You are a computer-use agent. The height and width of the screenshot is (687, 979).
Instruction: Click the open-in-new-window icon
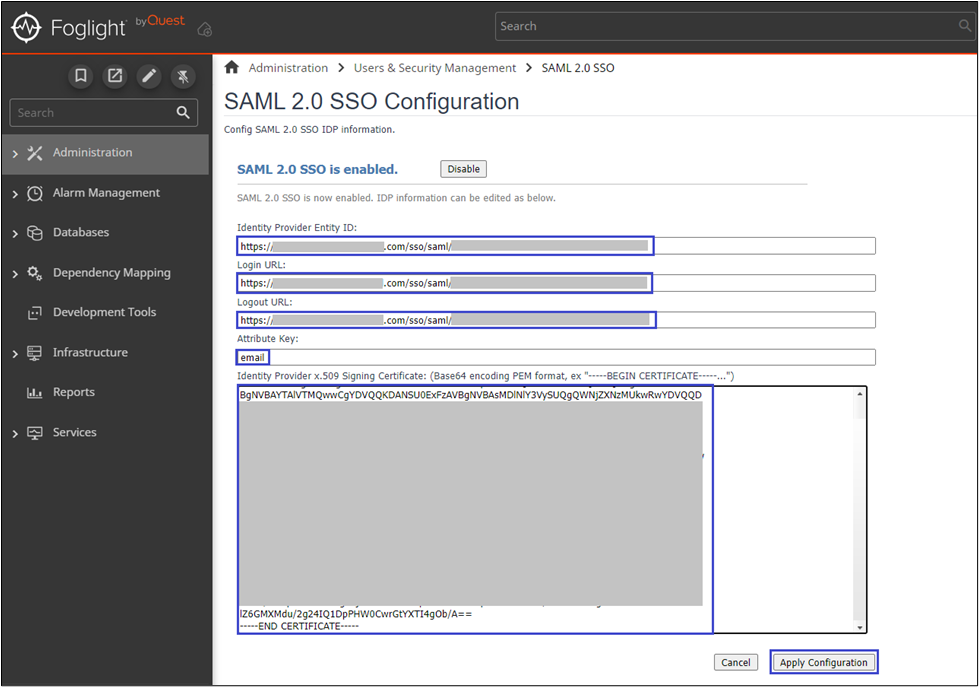click(115, 76)
